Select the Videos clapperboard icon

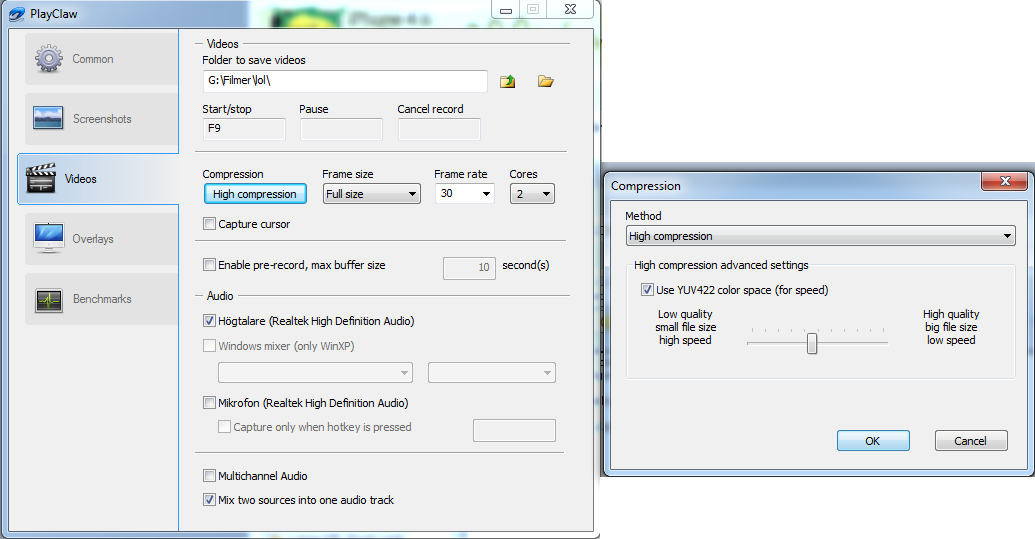pos(40,178)
